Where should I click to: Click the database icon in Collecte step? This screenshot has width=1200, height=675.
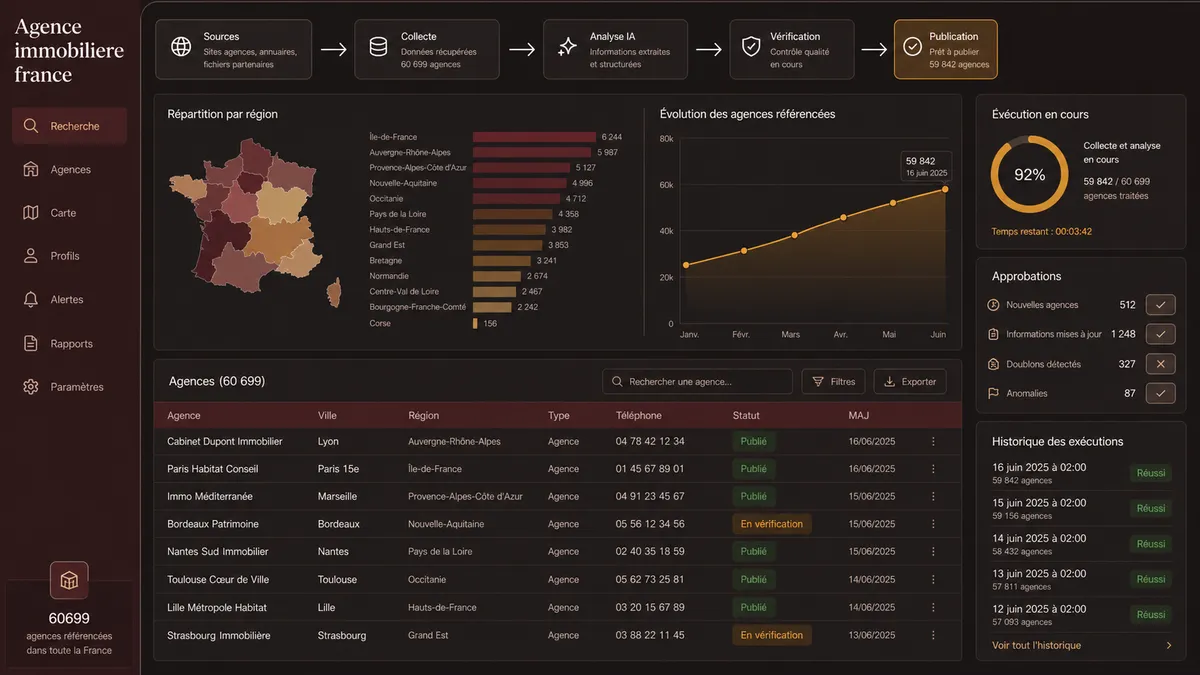click(x=379, y=47)
